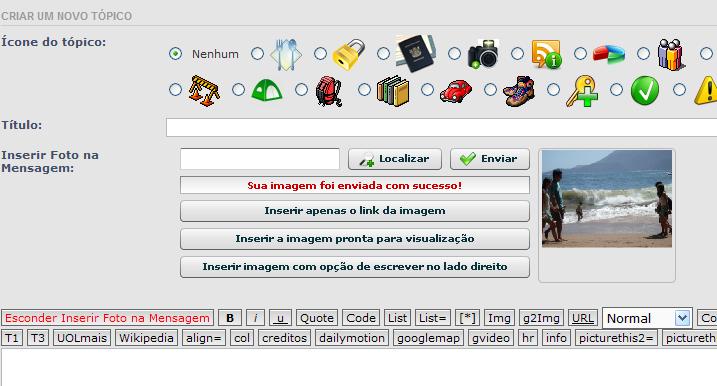
Task: Select radio button for red car icon
Action: [427, 89]
